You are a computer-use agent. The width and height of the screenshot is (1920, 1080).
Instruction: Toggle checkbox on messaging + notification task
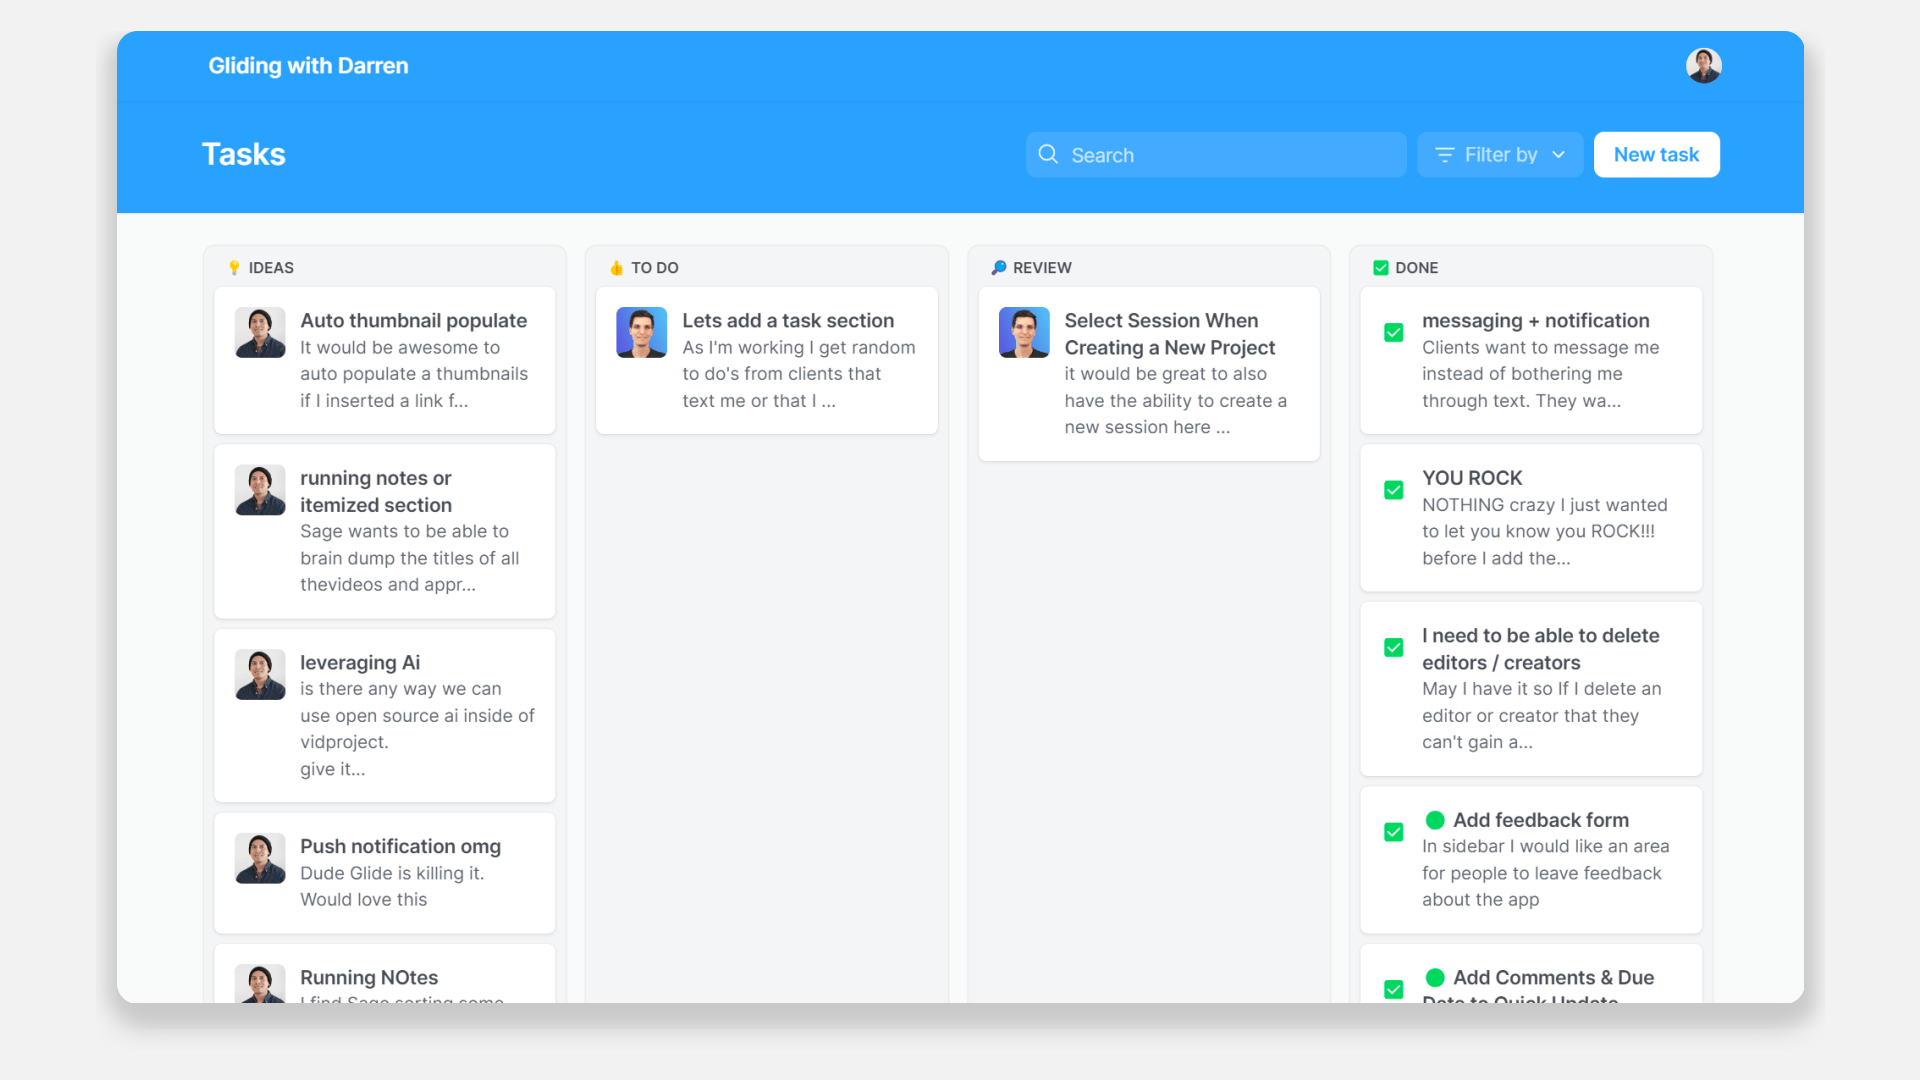coord(1393,332)
